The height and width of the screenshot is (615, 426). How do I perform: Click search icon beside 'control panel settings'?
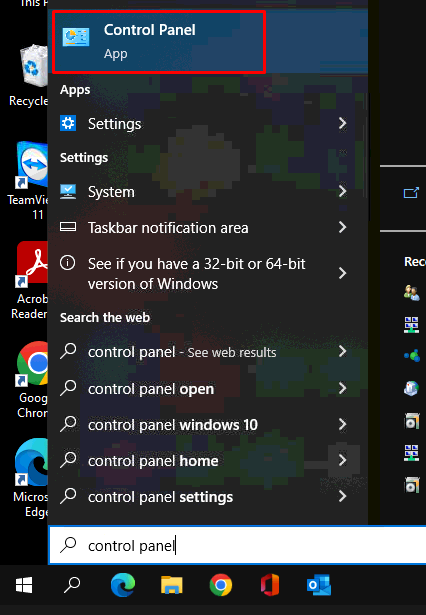tap(68, 496)
